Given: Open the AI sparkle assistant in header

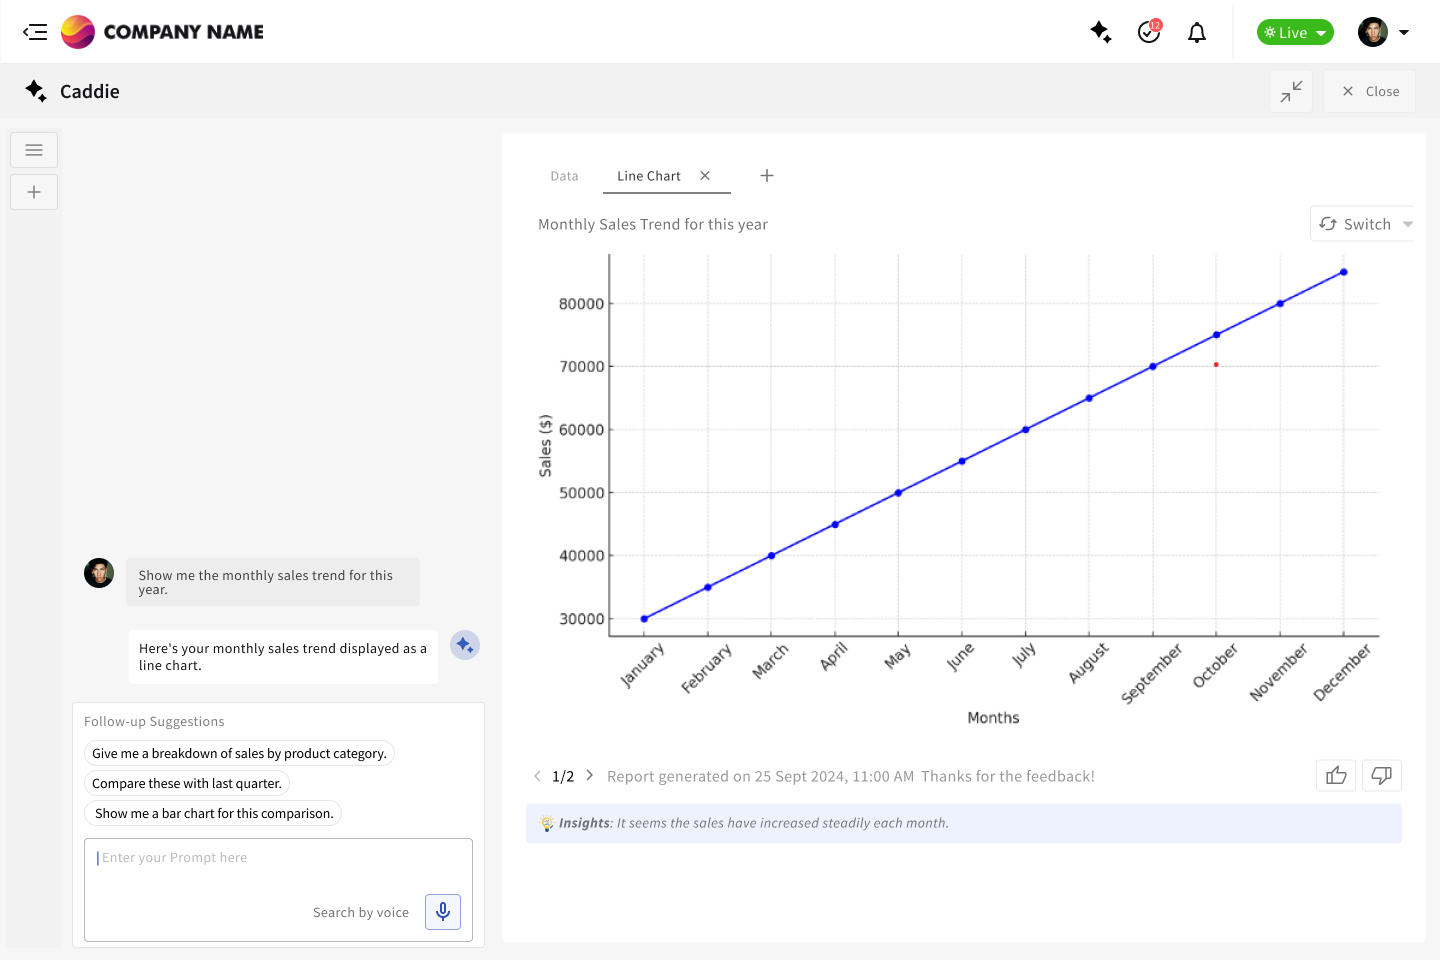Looking at the screenshot, I should [x=1101, y=32].
